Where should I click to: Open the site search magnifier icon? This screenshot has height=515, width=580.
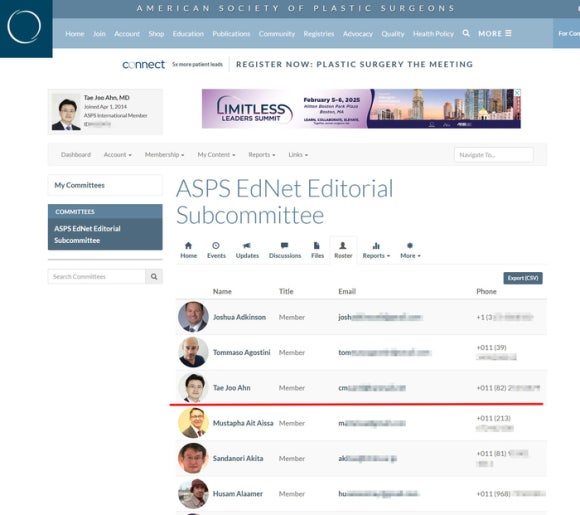tap(466, 33)
